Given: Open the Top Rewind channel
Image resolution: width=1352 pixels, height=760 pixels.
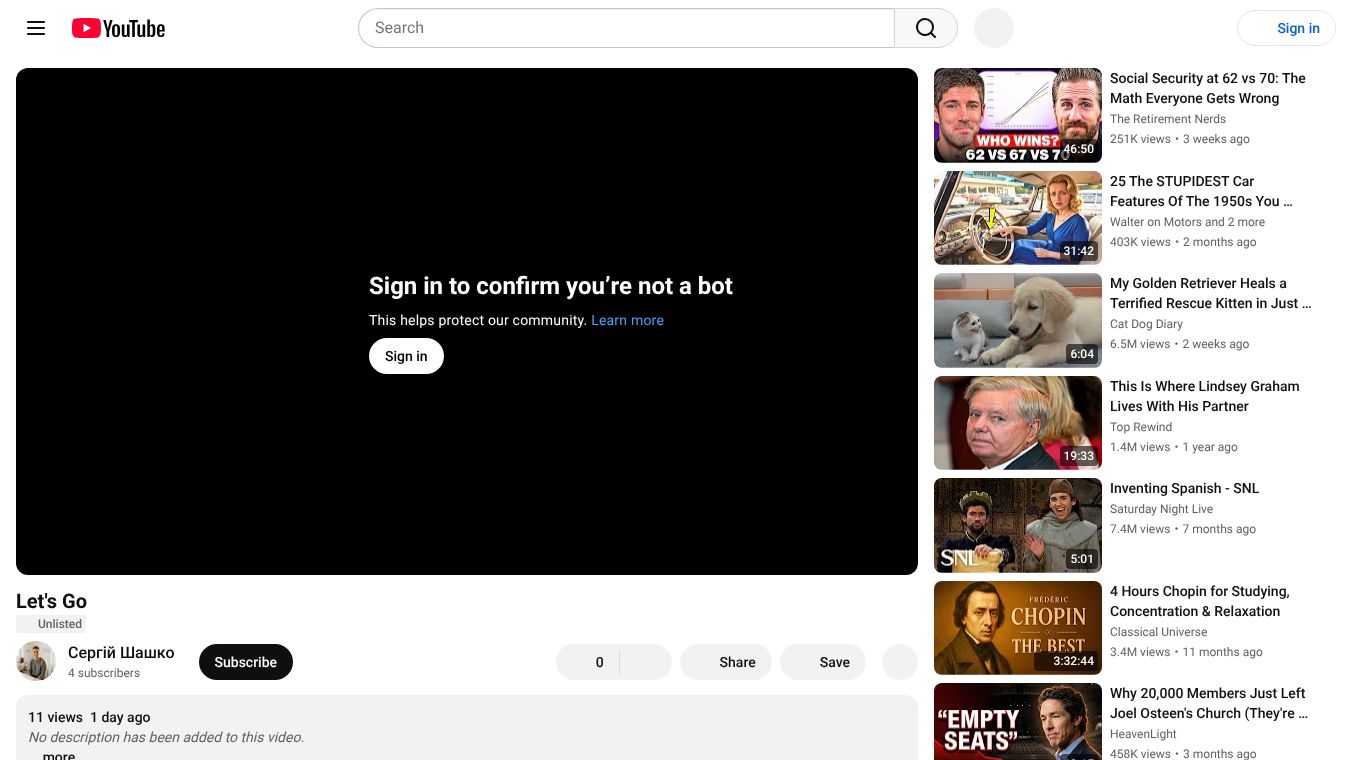Looking at the screenshot, I should [1141, 427].
